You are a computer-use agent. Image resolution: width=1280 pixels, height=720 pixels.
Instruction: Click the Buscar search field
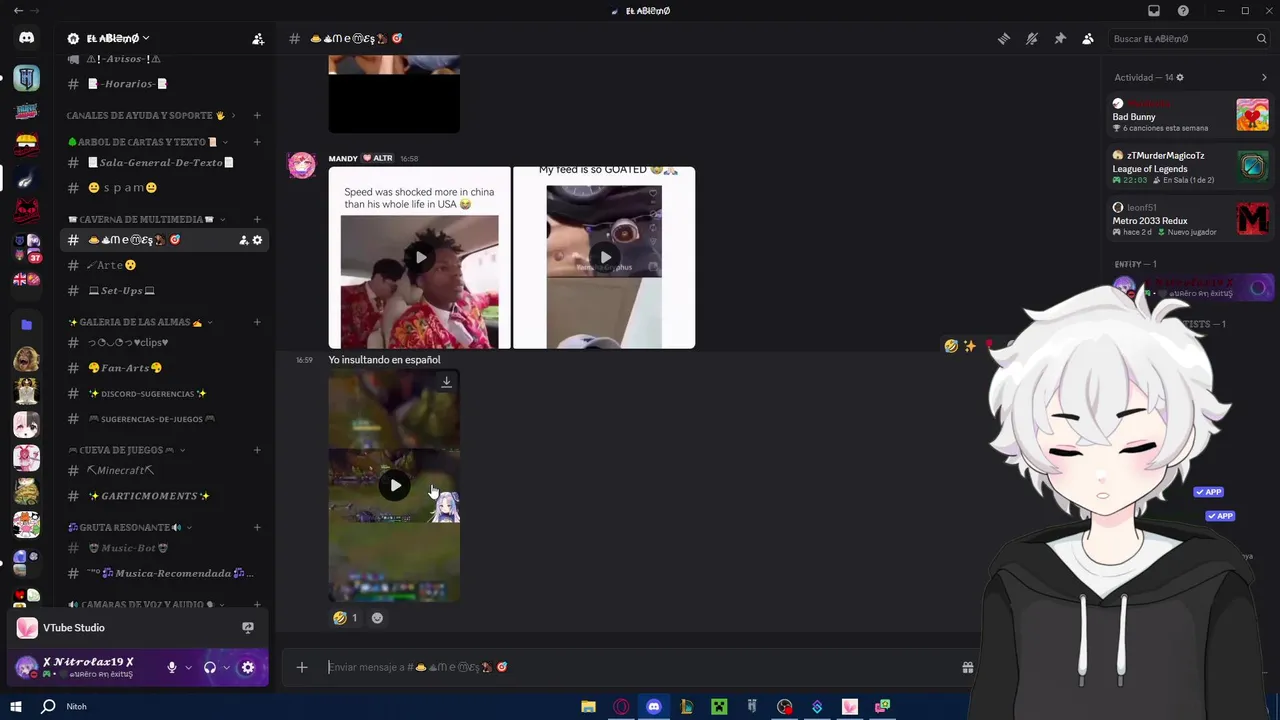pyautogui.click(x=1190, y=39)
